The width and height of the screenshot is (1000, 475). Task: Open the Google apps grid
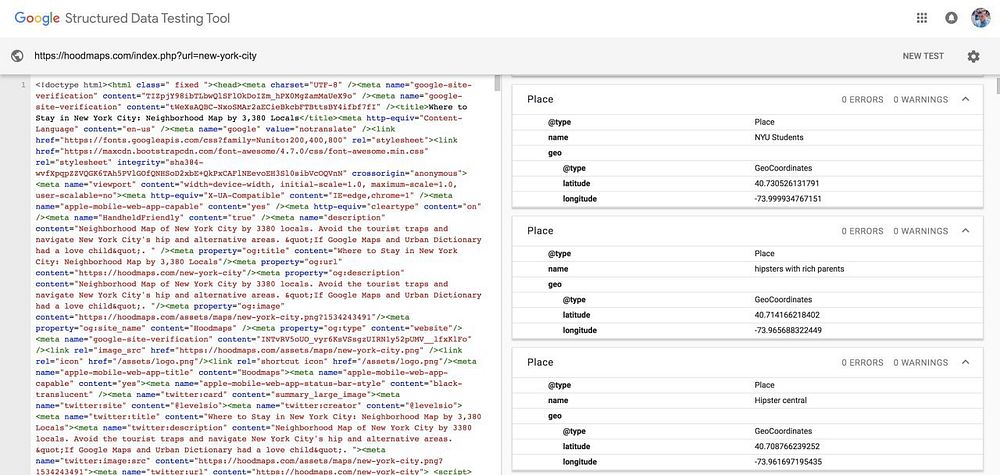click(x=922, y=18)
